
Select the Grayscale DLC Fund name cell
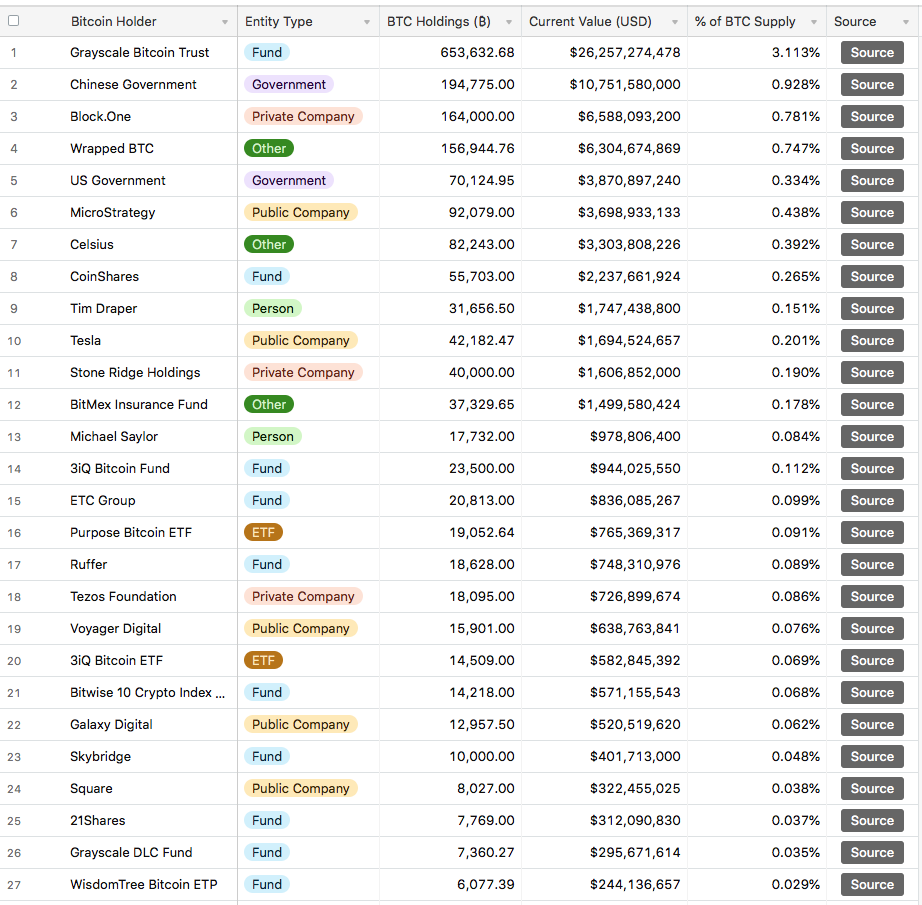click(131, 853)
